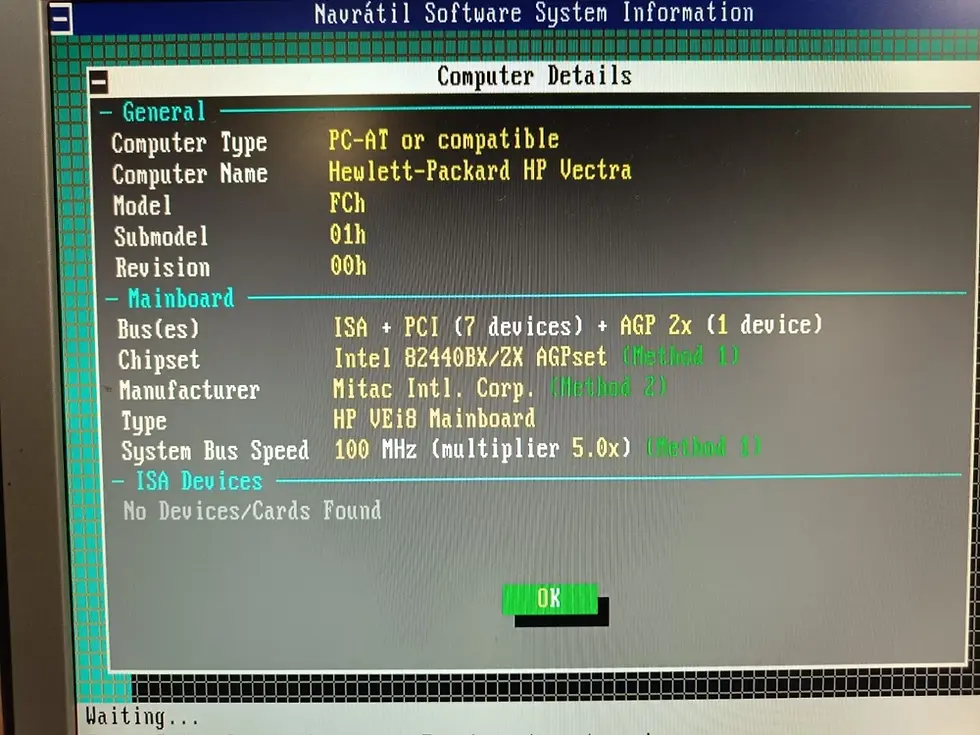980x735 pixels.
Task: Click the OK button
Action: (x=550, y=599)
